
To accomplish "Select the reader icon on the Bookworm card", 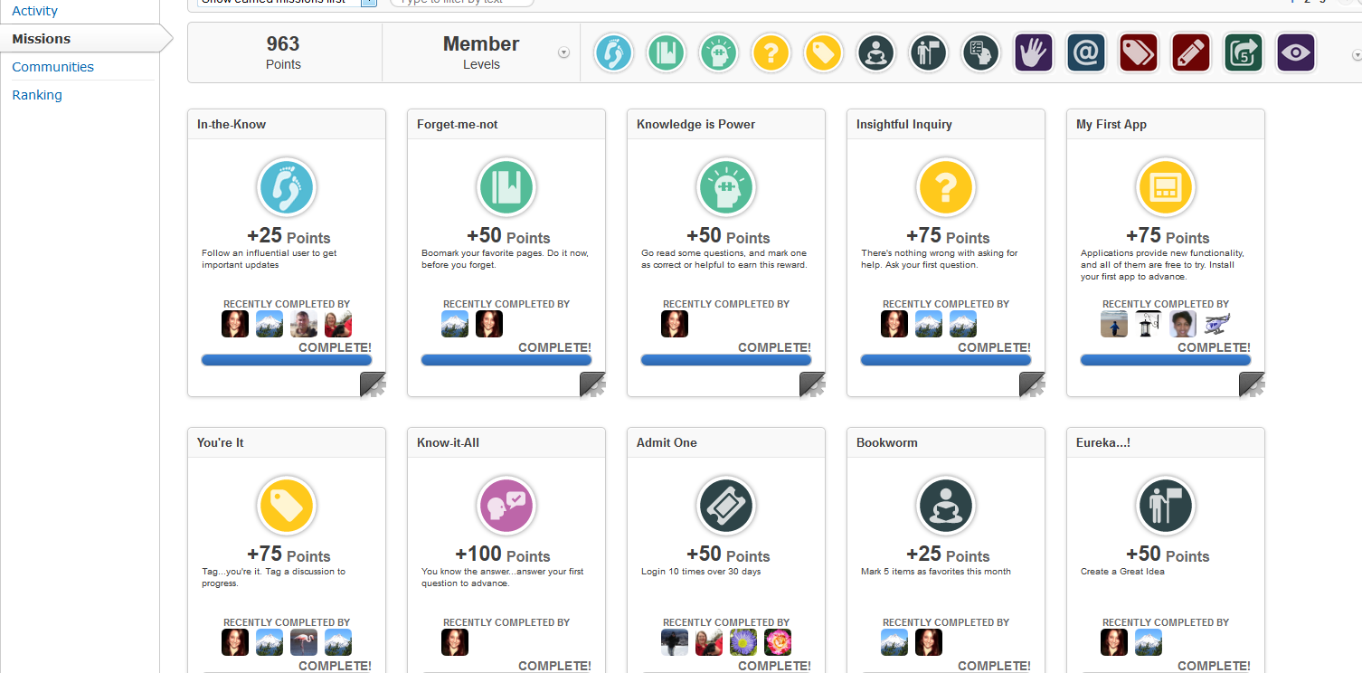I will coord(946,506).
